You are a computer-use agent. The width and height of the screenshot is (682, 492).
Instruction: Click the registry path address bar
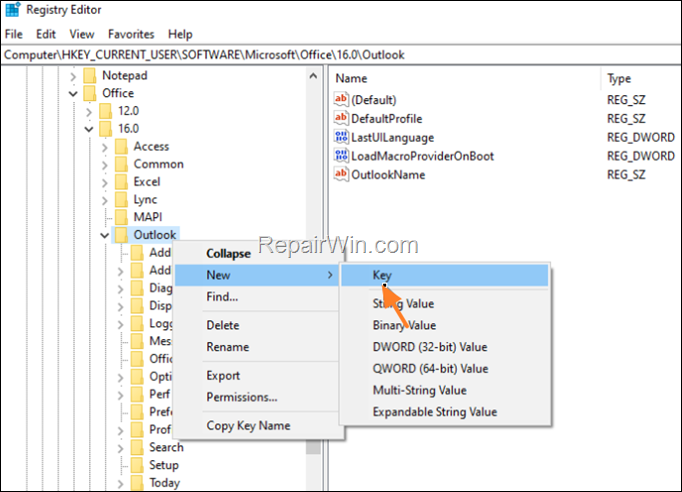[x=341, y=55]
